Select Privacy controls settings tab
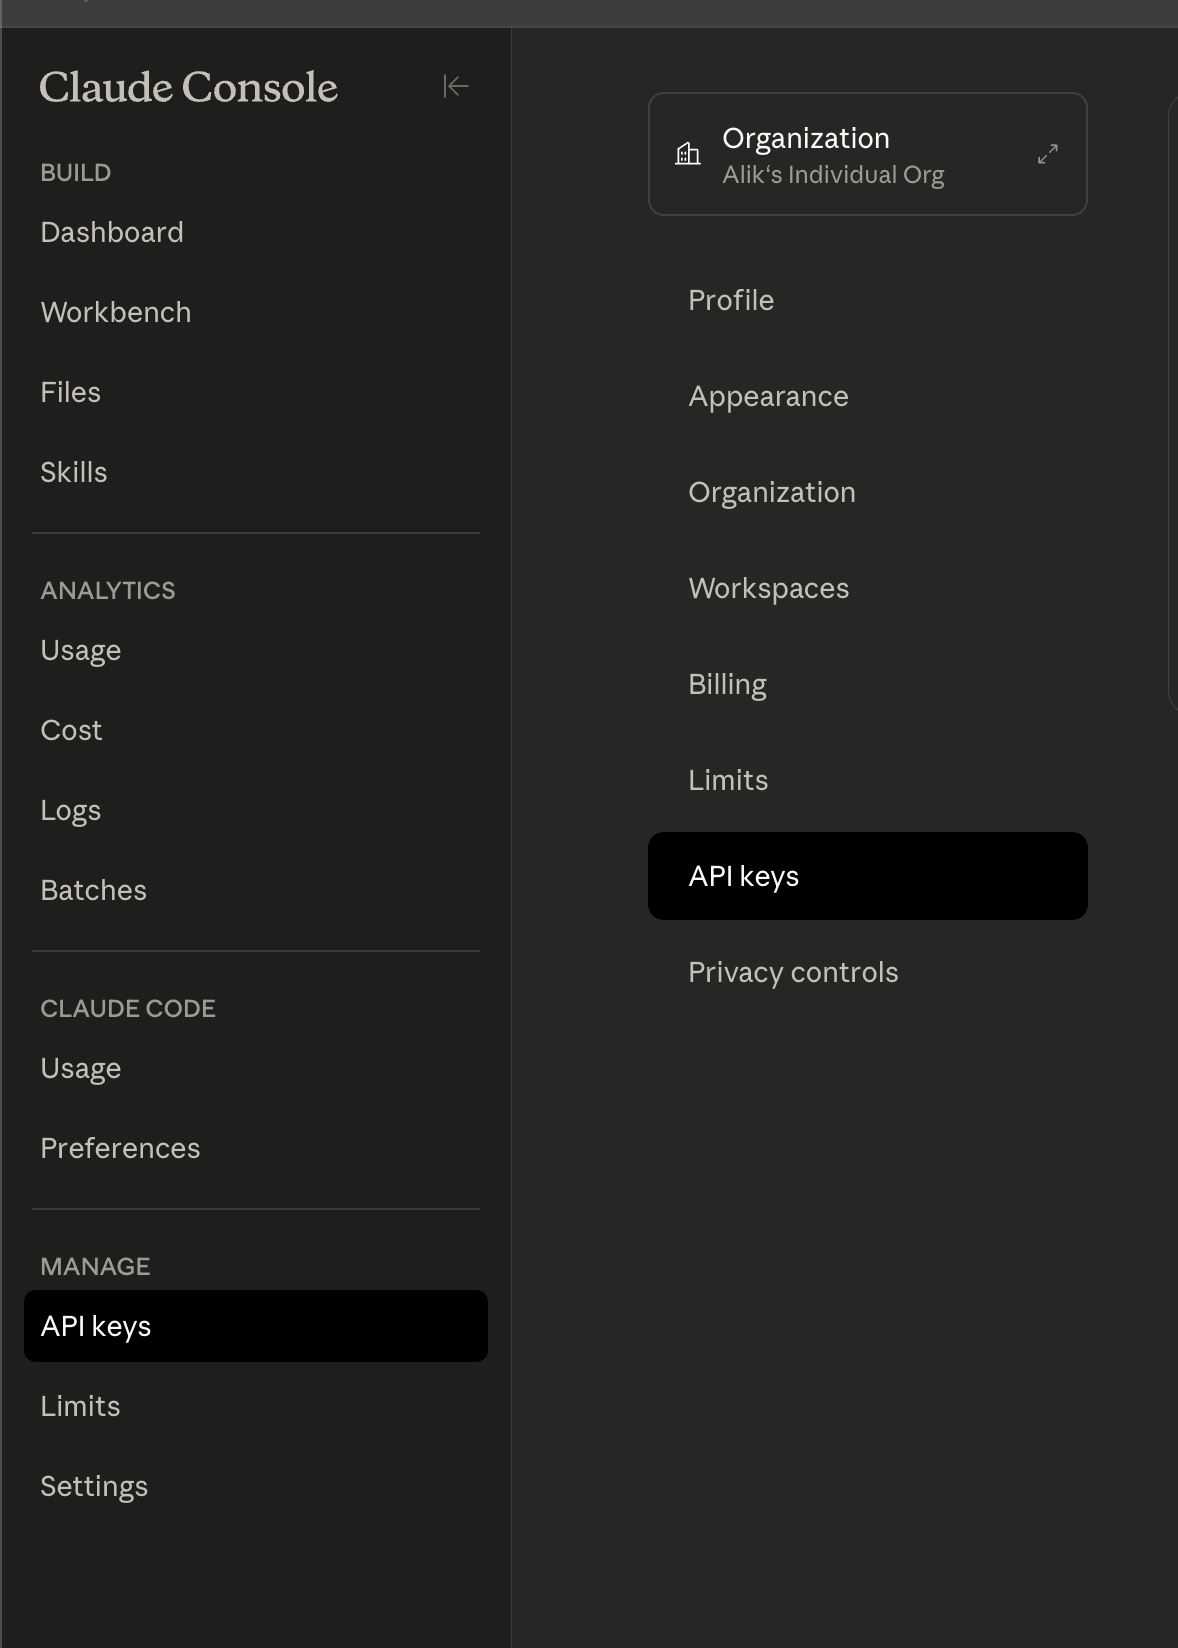This screenshot has width=1178, height=1648. coord(793,972)
